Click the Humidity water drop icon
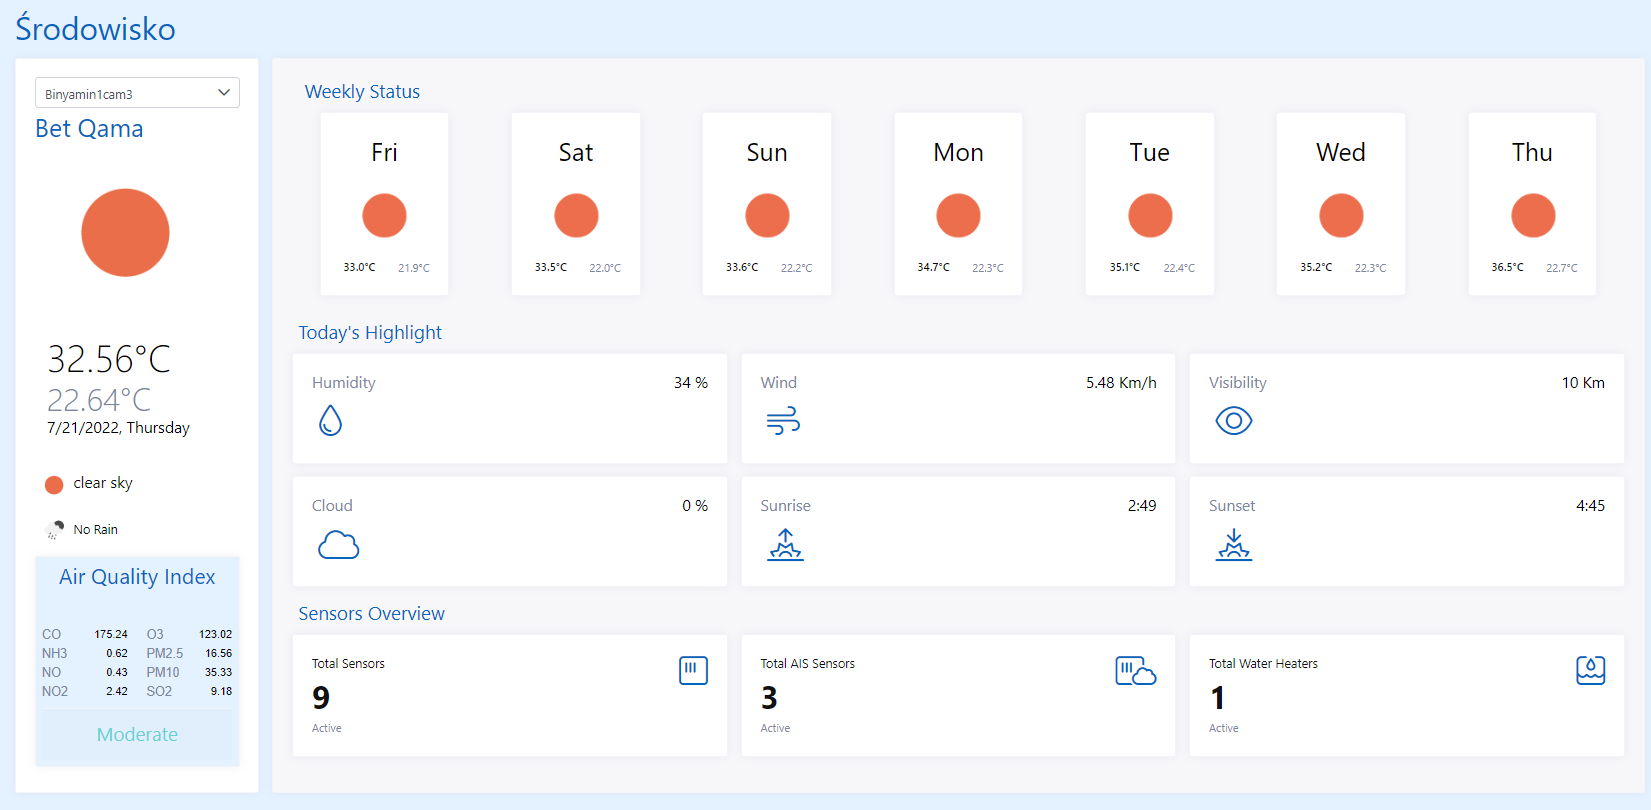Viewport: 1651px width, 810px height. [330, 421]
